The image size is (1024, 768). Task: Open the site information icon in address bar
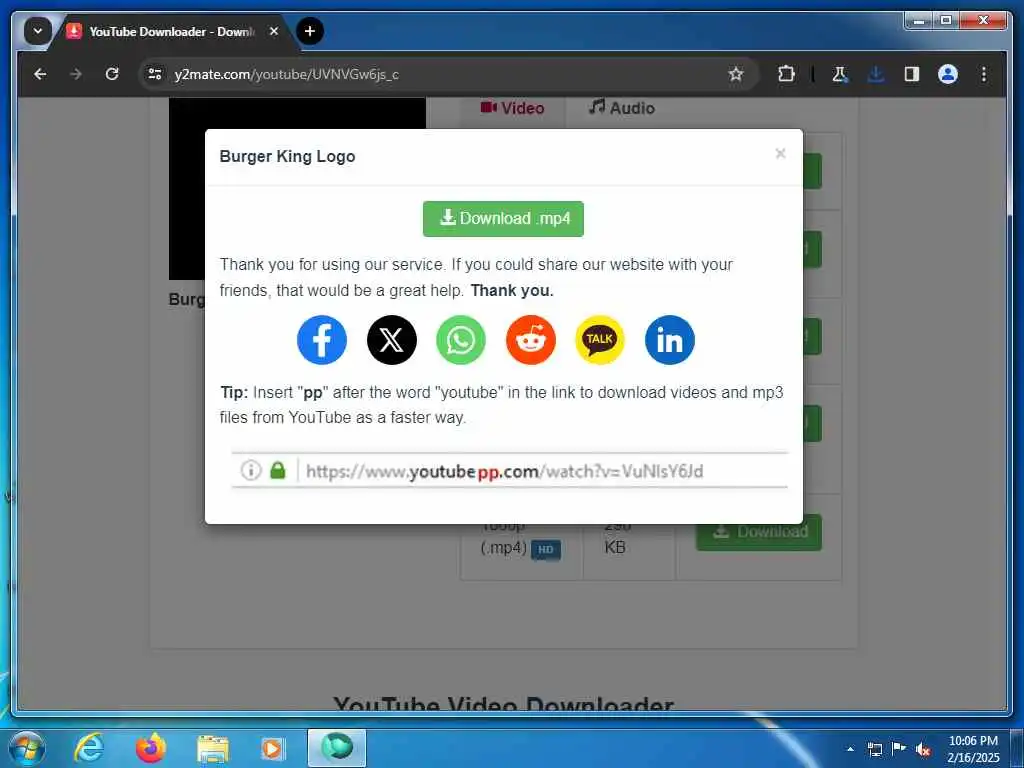(155, 74)
